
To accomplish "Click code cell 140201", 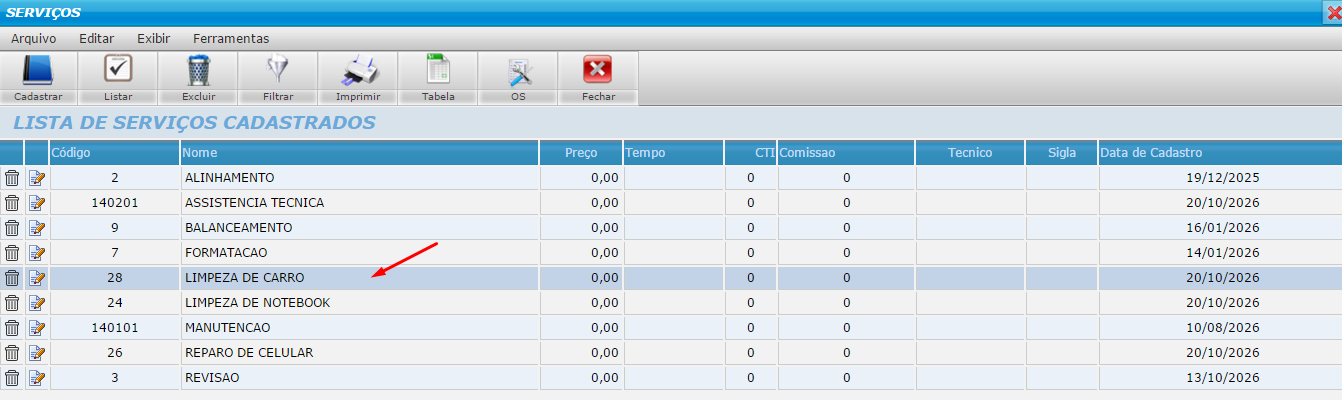I will click(115, 203).
